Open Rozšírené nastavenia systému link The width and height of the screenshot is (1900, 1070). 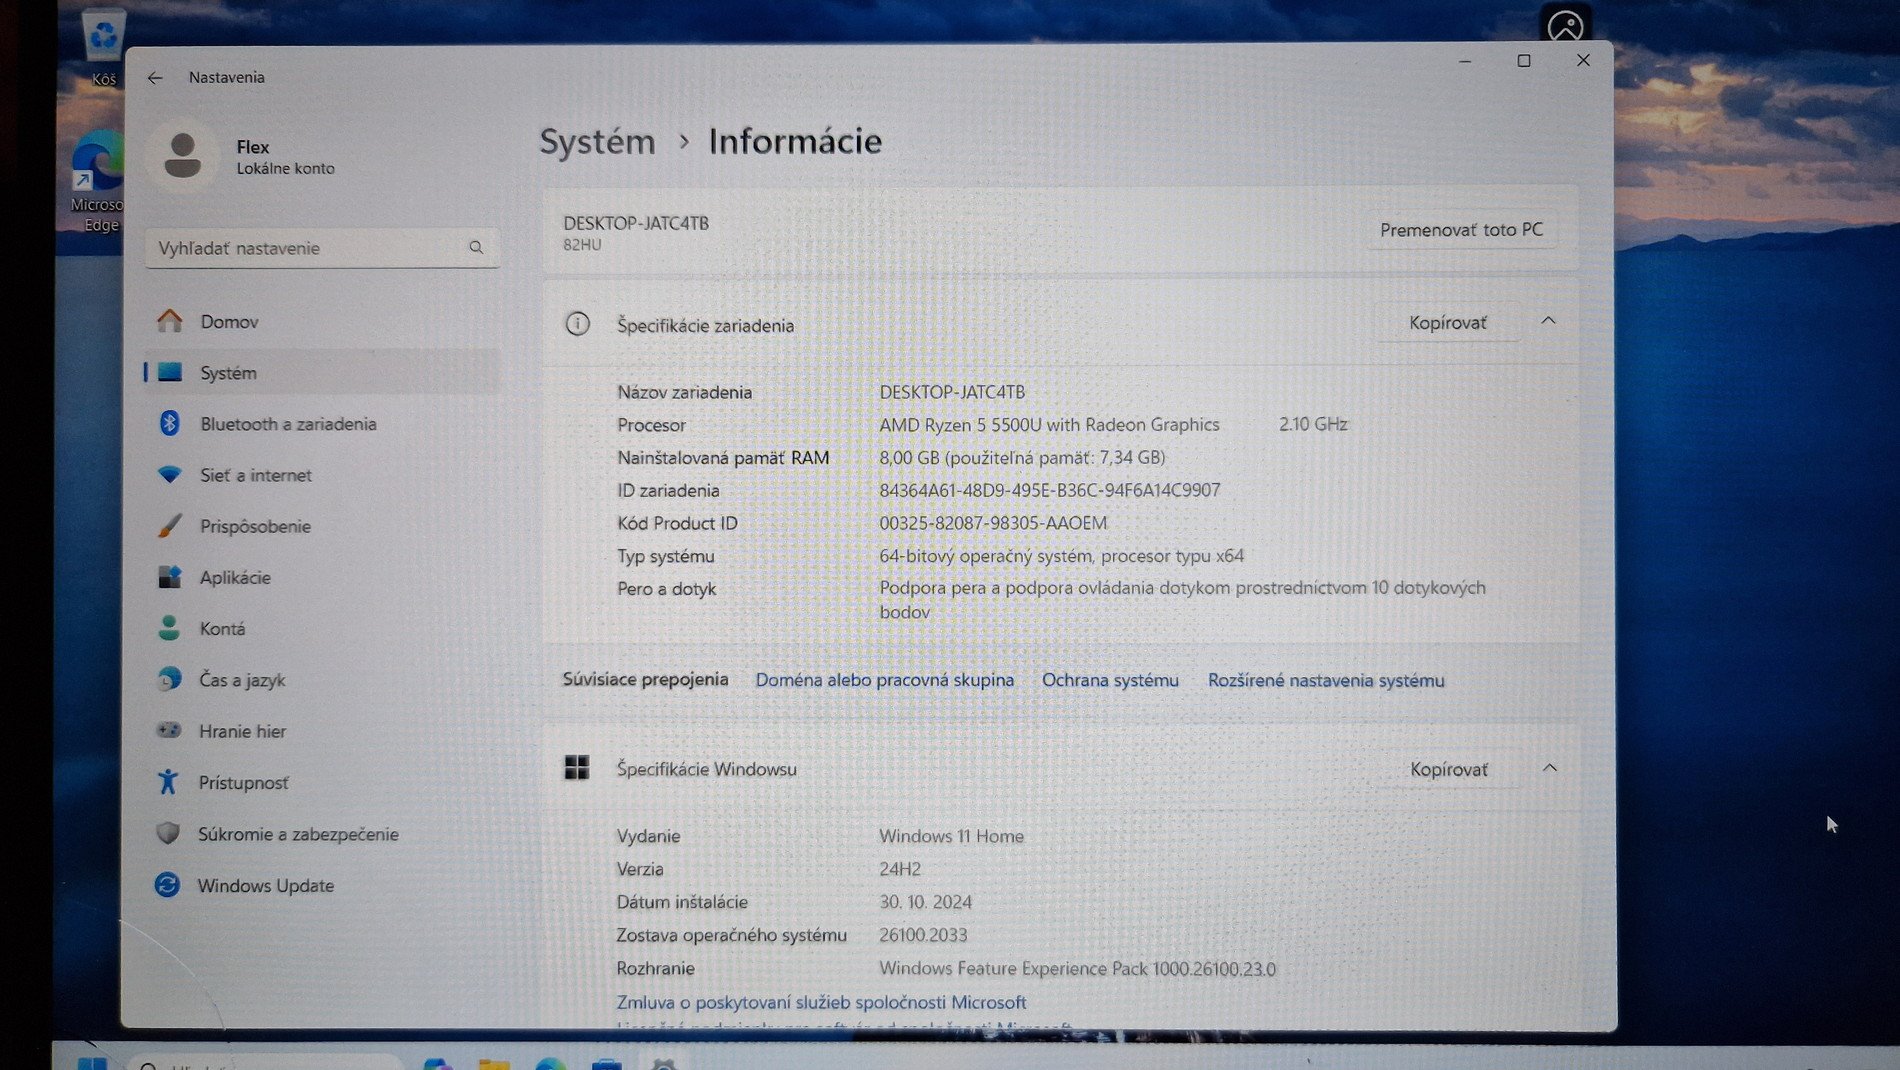[1325, 680]
